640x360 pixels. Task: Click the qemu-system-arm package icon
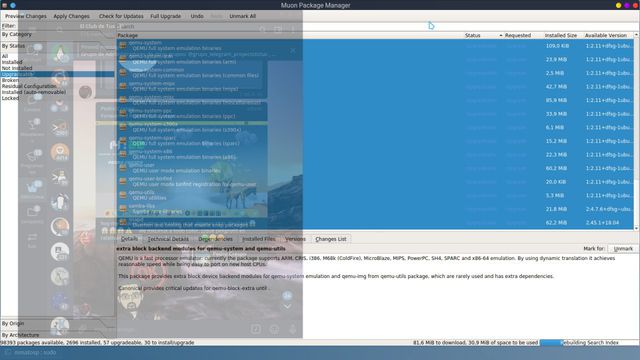(x=123, y=59)
